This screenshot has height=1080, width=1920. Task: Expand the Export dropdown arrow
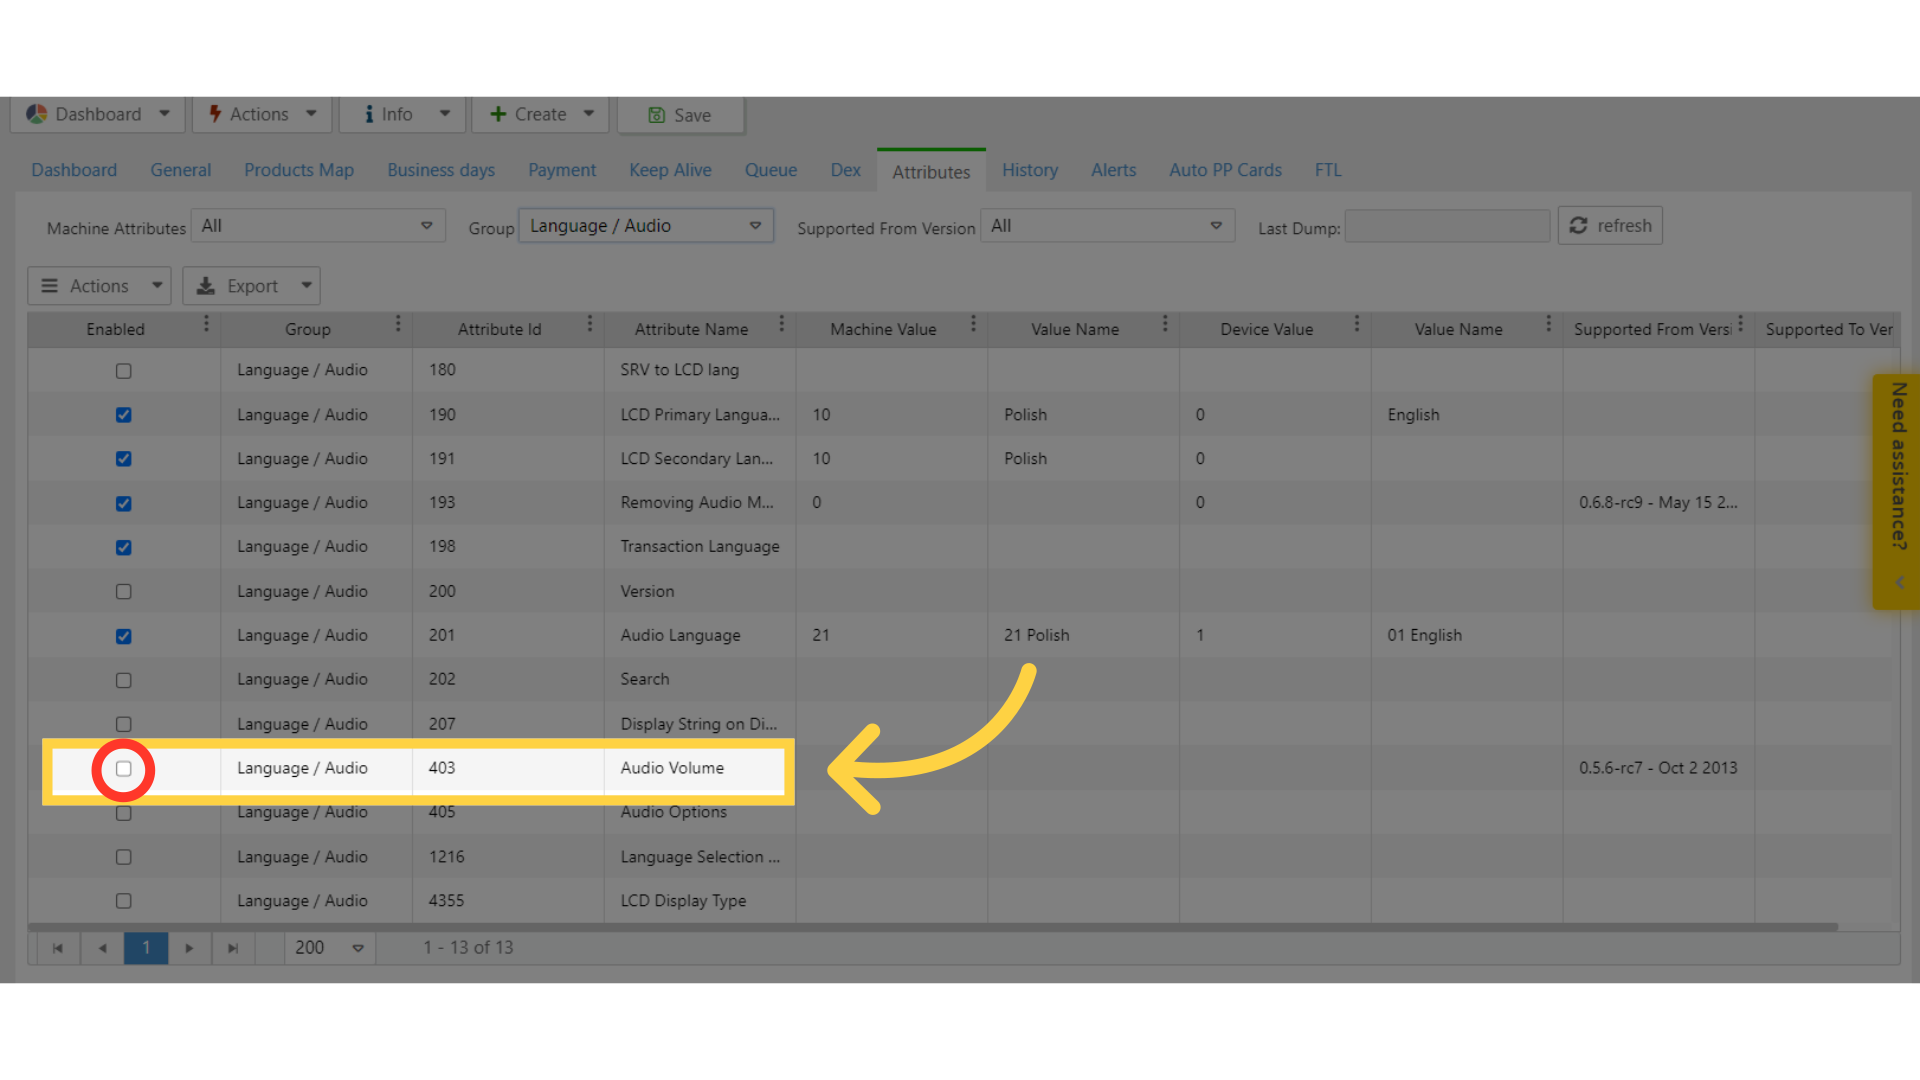click(x=307, y=286)
